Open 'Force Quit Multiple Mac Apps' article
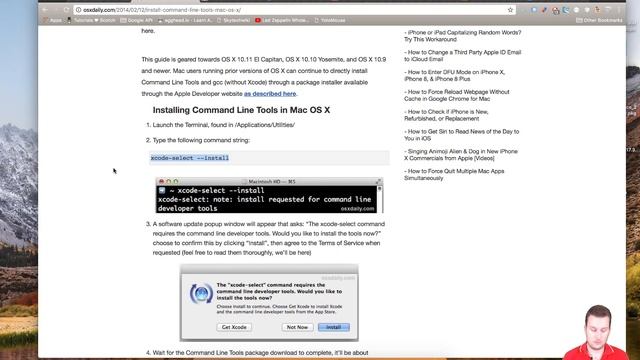The image size is (640, 360). click(454, 174)
